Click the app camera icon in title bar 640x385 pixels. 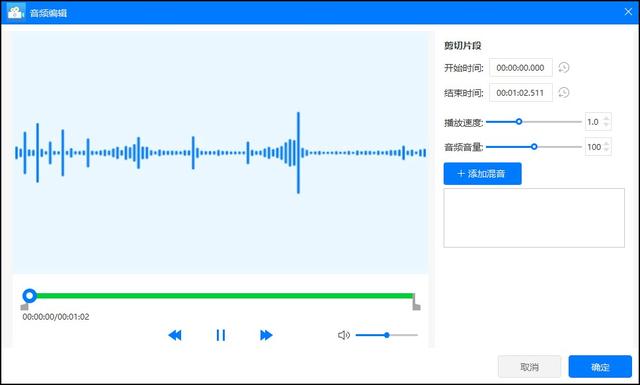16,12
